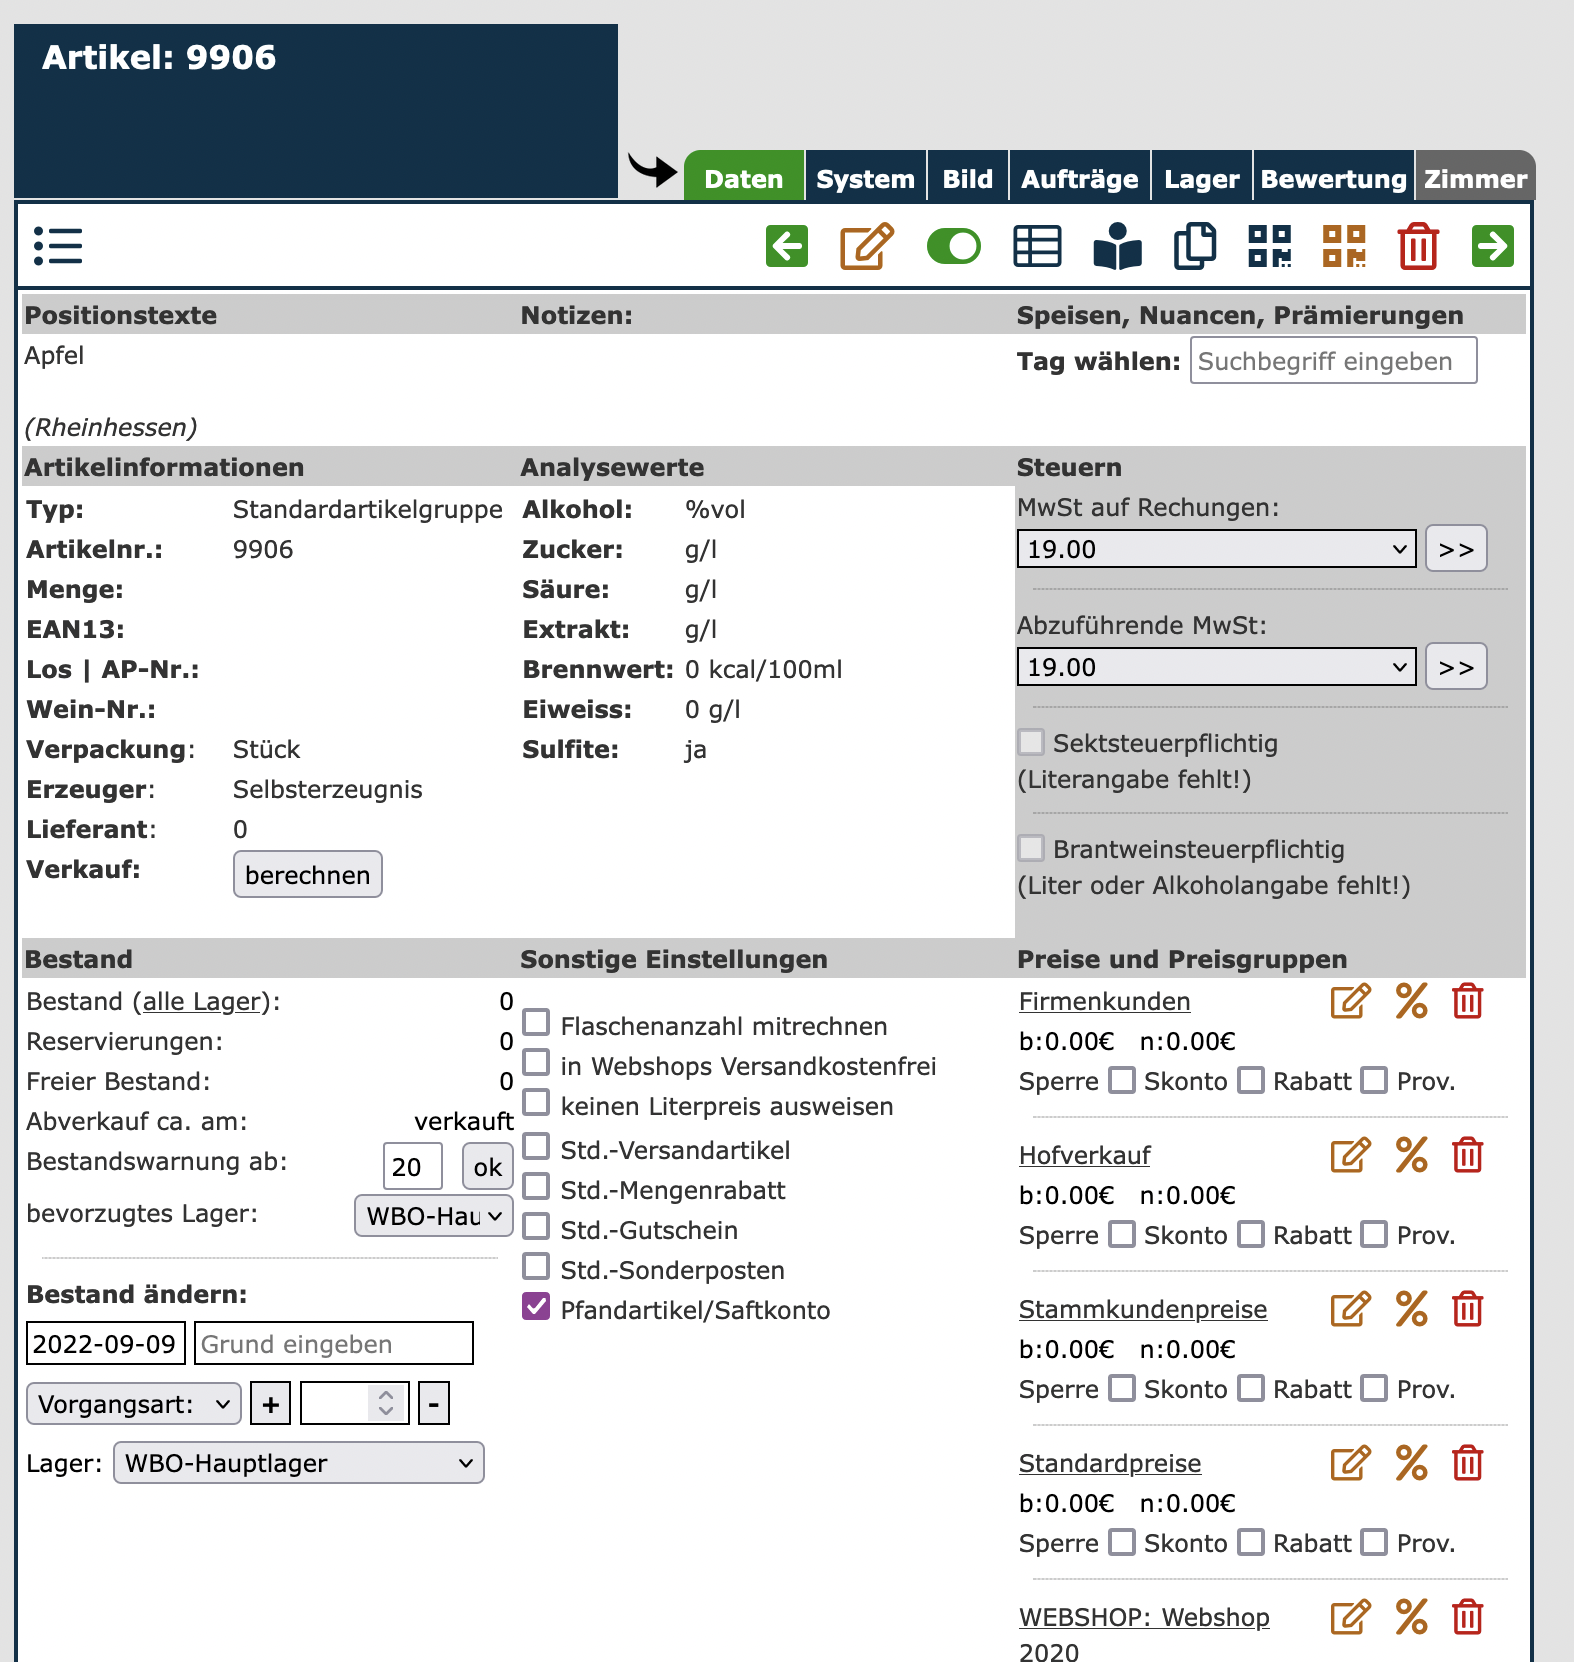Open MwSt auf Rechungen dropdown
Viewport: 1574px width, 1662px height.
point(1216,549)
